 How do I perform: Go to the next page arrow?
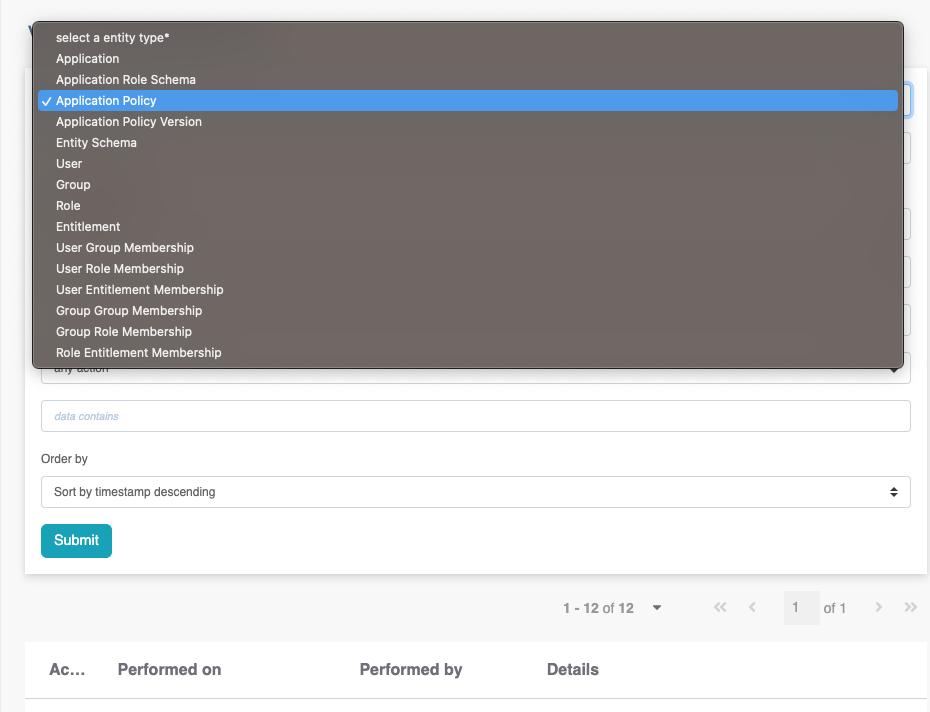878,607
